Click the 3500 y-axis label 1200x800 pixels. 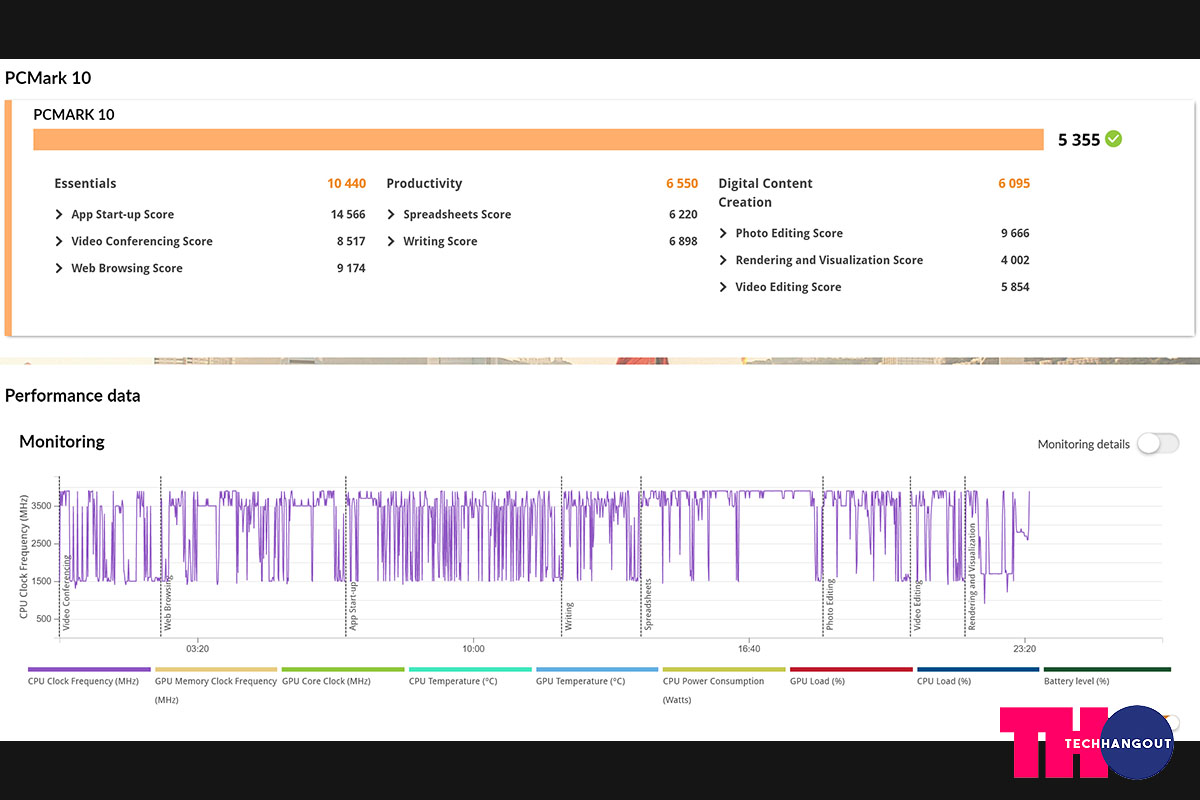(43, 506)
